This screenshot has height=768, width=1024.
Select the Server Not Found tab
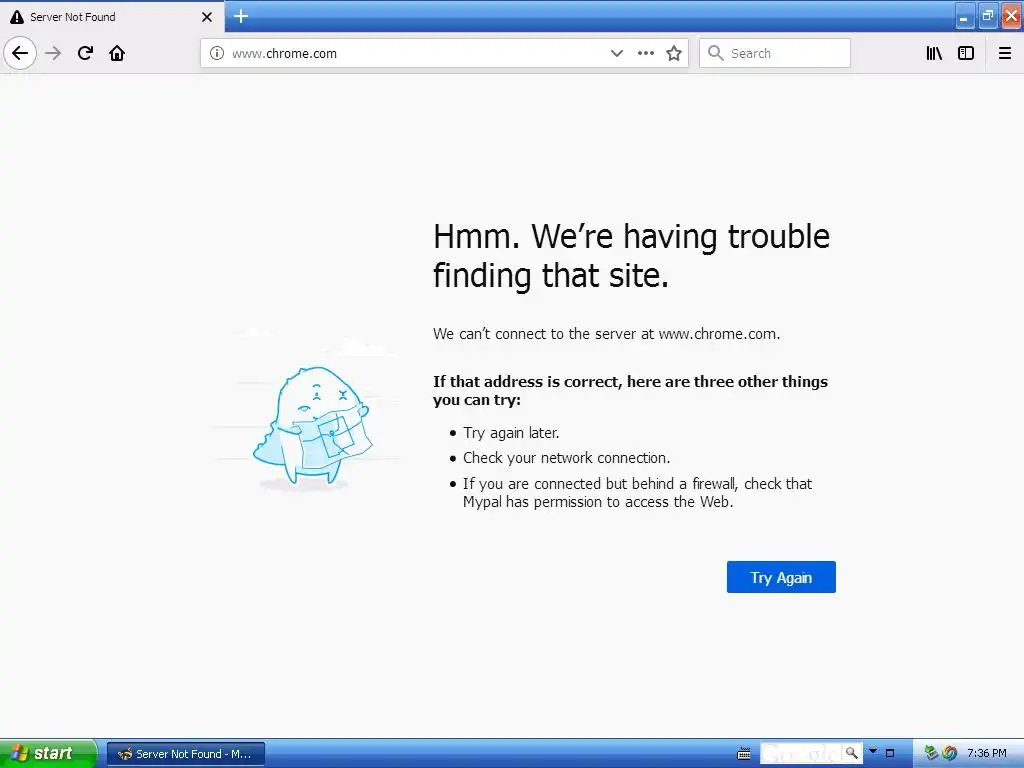coord(112,16)
